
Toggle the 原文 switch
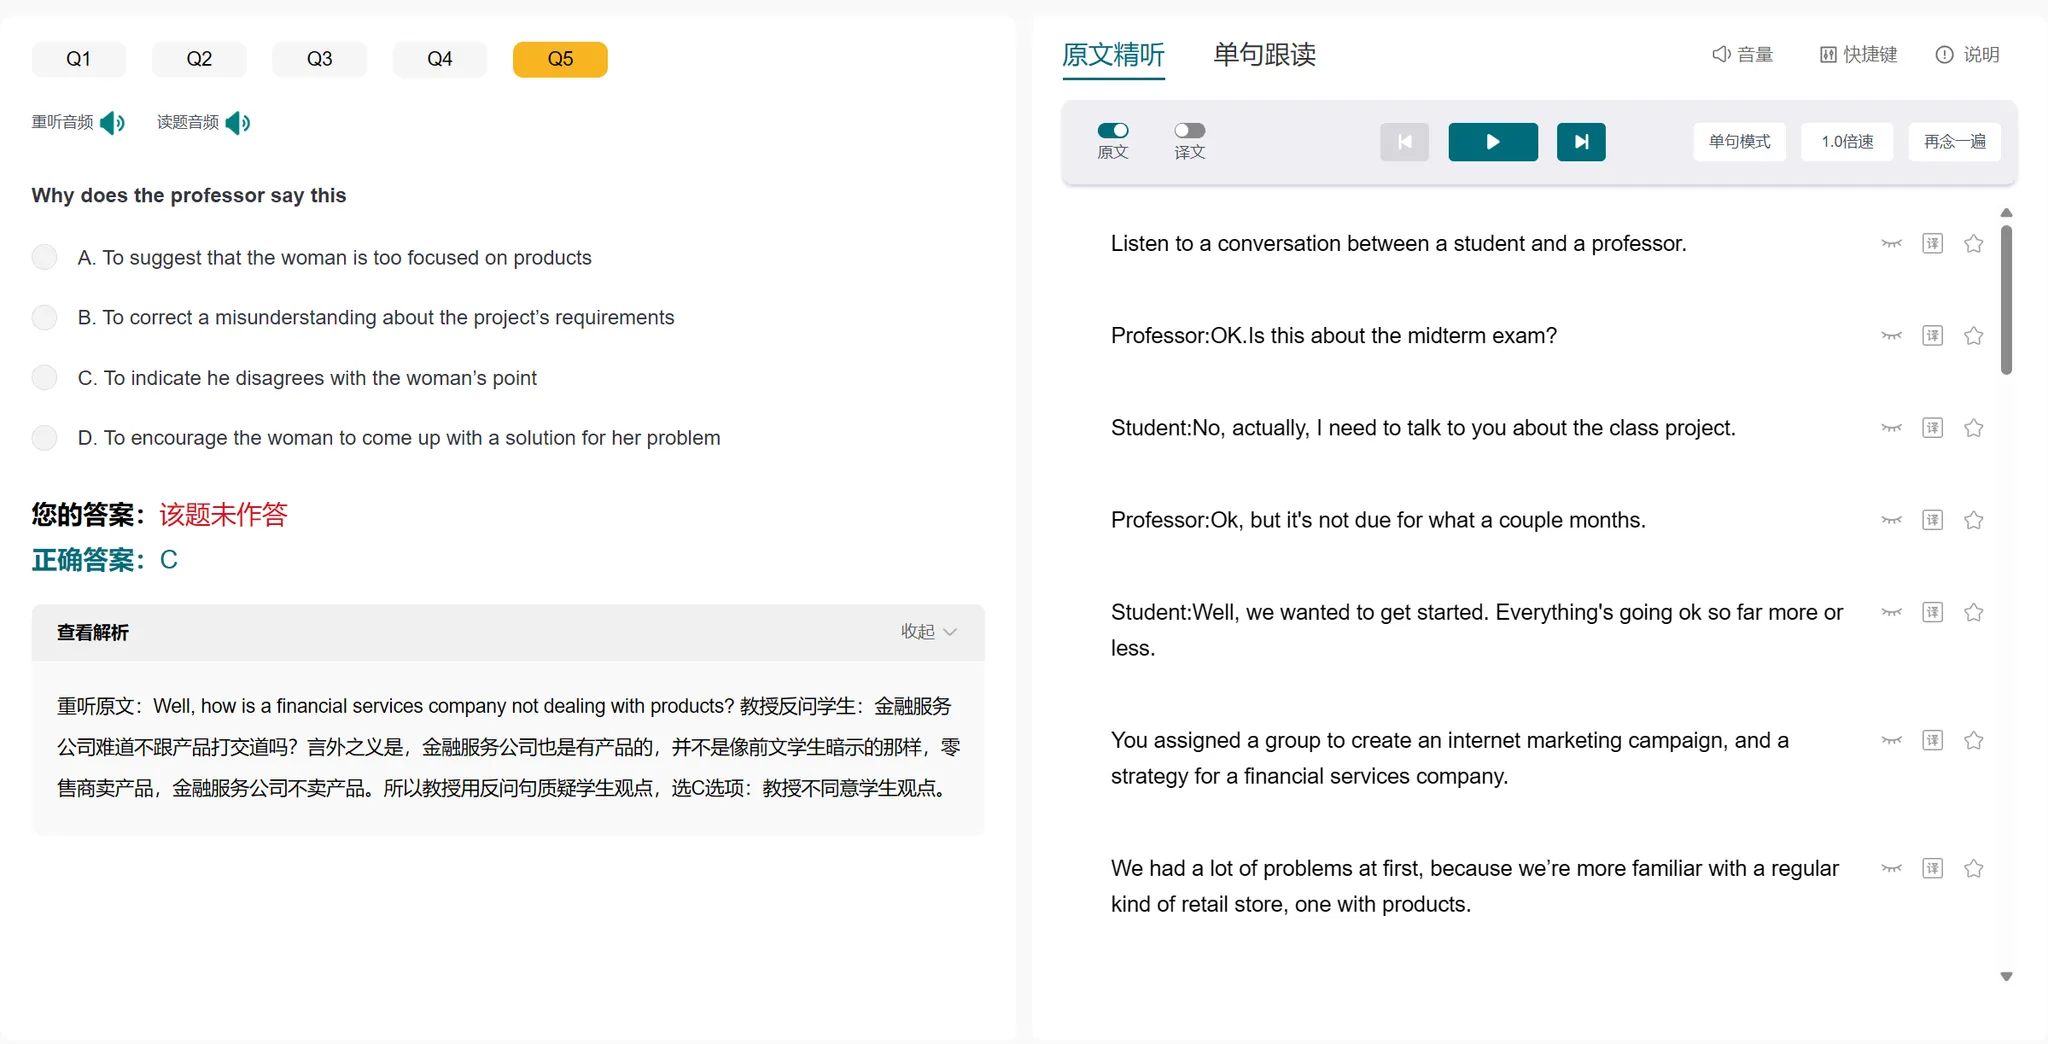[1113, 130]
